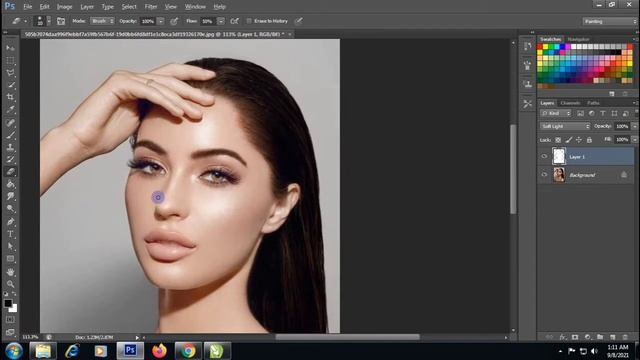640x360 pixels.
Task: Select the Clone Stamp tool
Action: tap(10, 147)
